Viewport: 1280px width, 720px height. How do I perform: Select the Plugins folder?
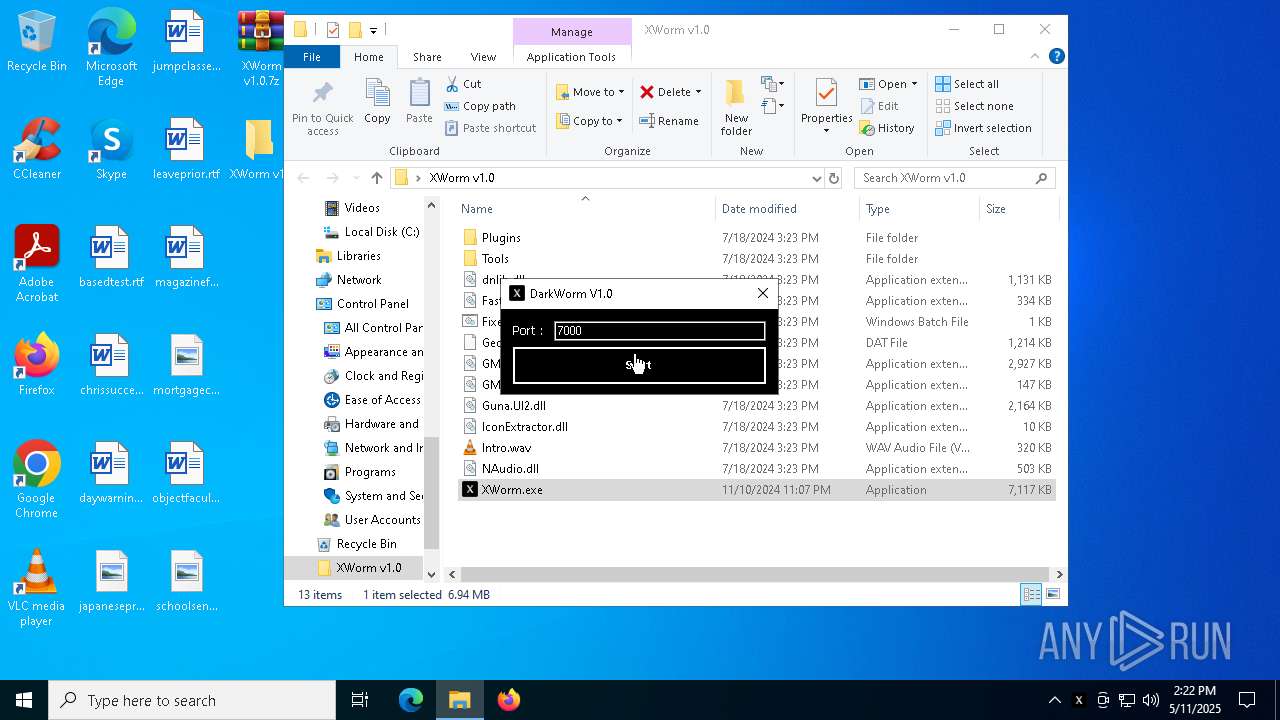coord(757,237)
